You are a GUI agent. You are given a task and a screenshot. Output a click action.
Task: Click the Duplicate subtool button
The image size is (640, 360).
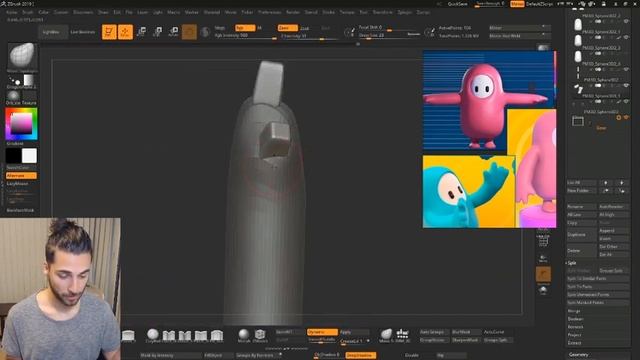pos(581,235)
